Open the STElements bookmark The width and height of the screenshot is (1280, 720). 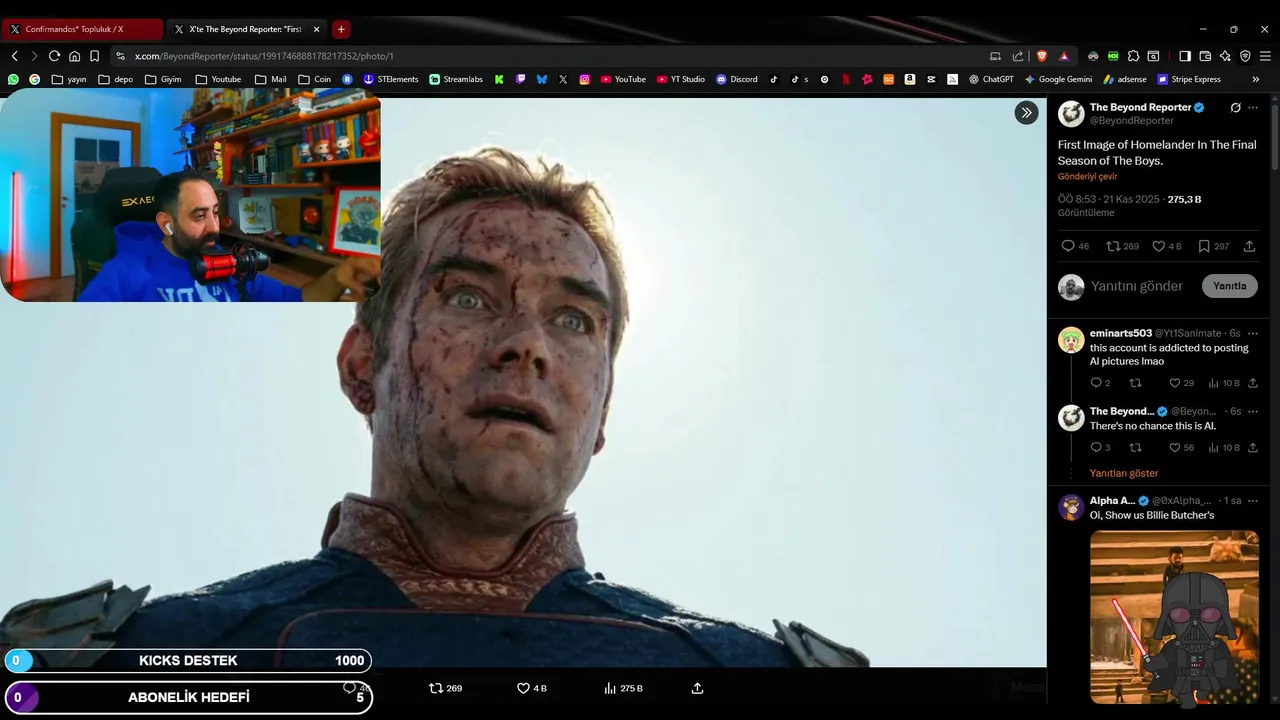tap(391, 79)
